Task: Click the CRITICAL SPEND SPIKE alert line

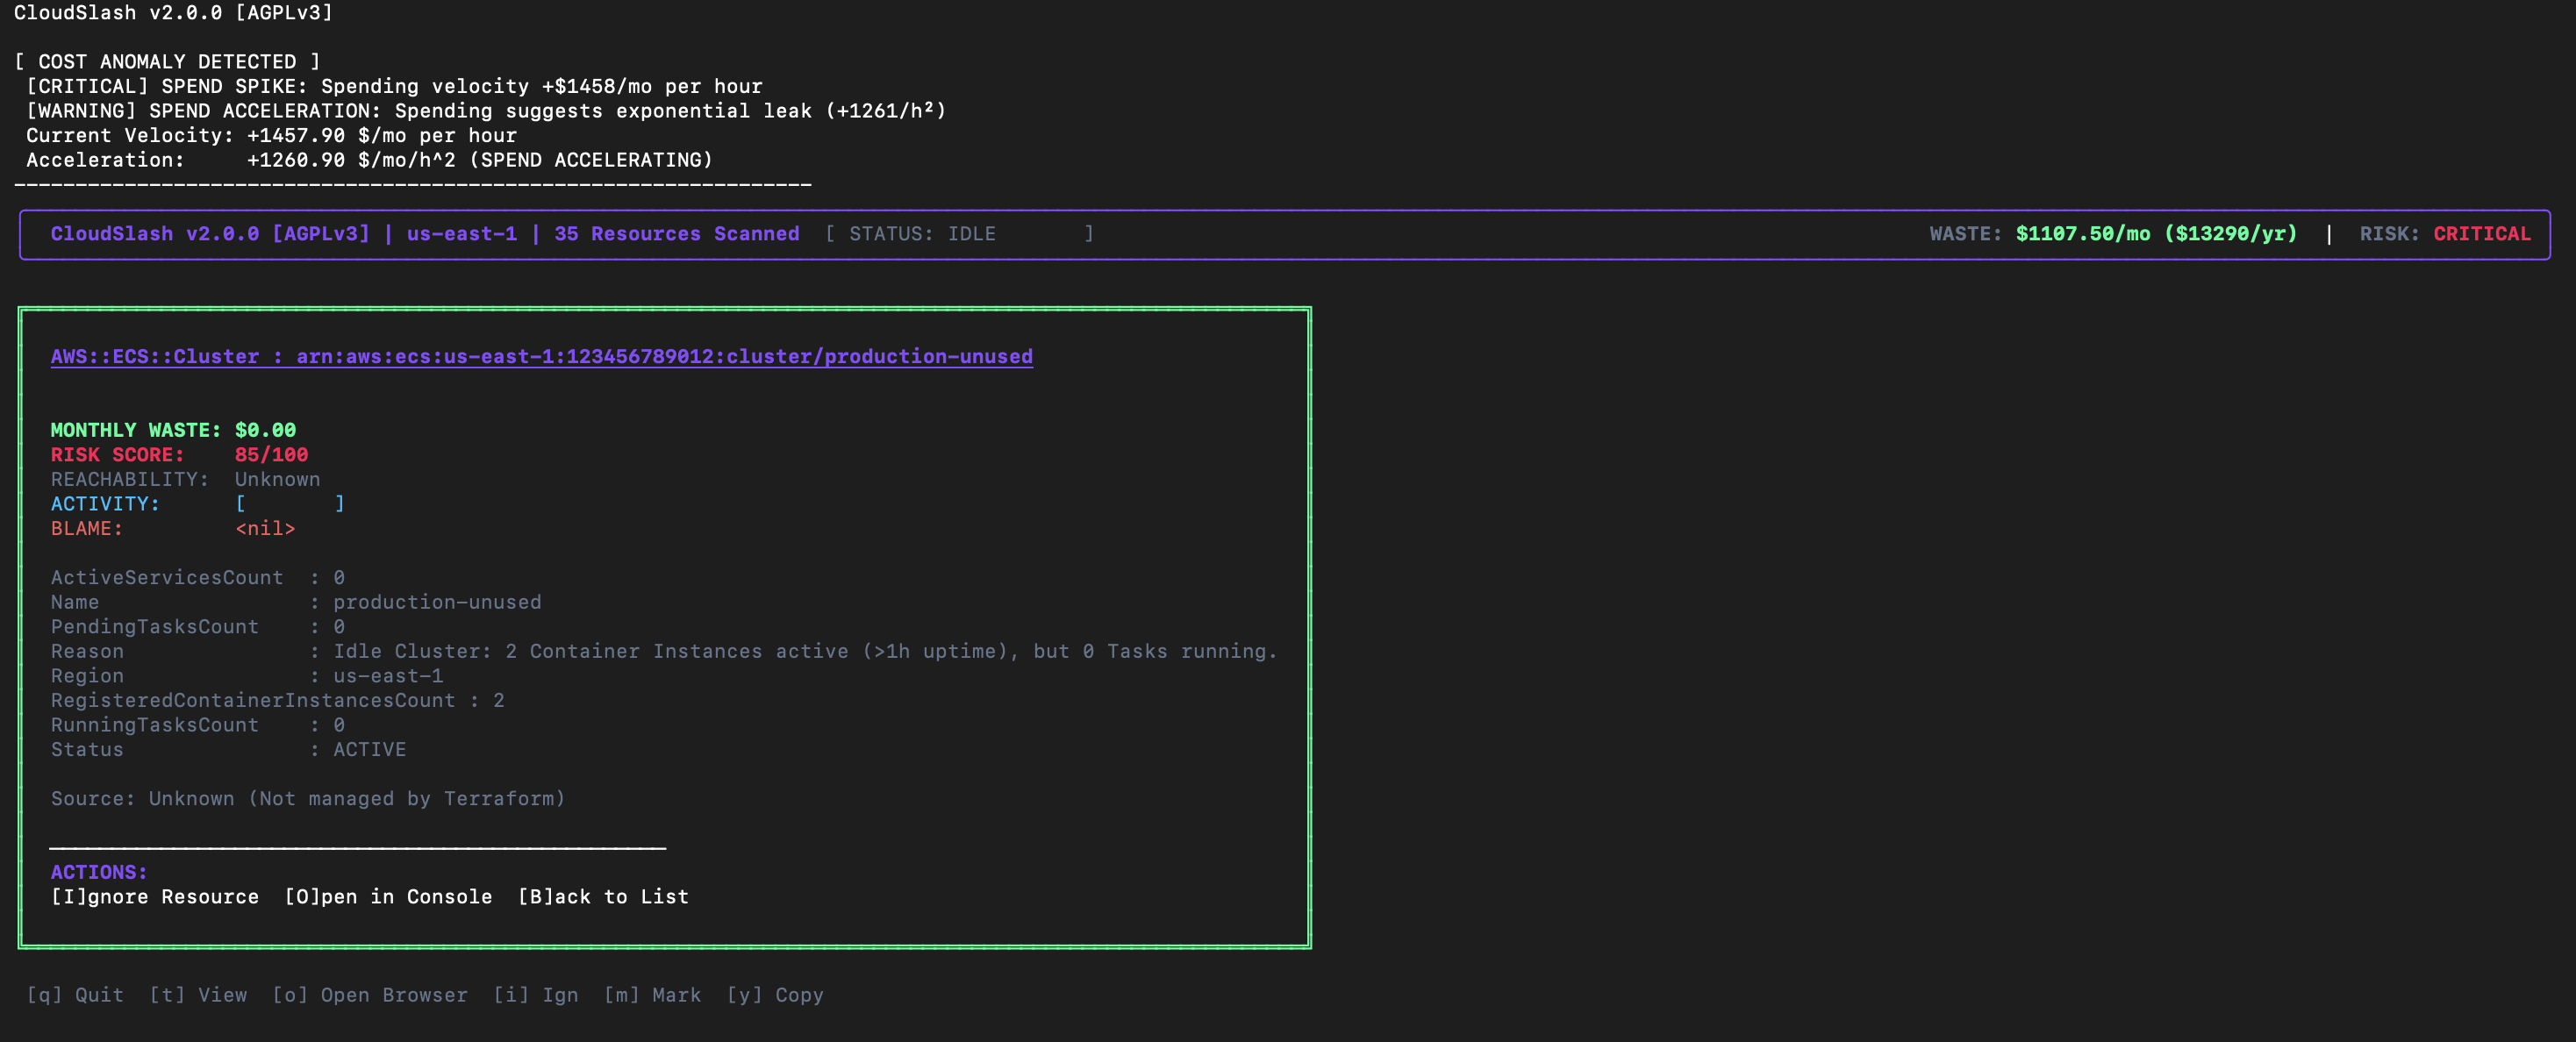Action: (394, 86)
